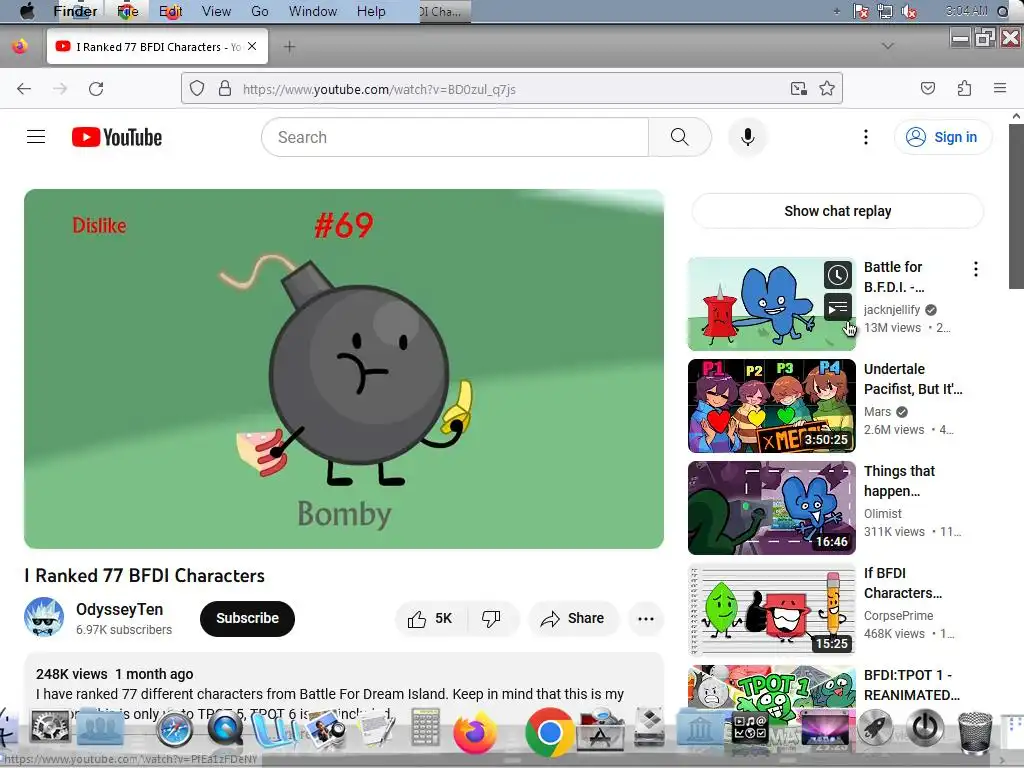Click the video player showing Bomby
Viewport: 1024px width, 768px height.
pyautogui.click(x=344, y=369)
